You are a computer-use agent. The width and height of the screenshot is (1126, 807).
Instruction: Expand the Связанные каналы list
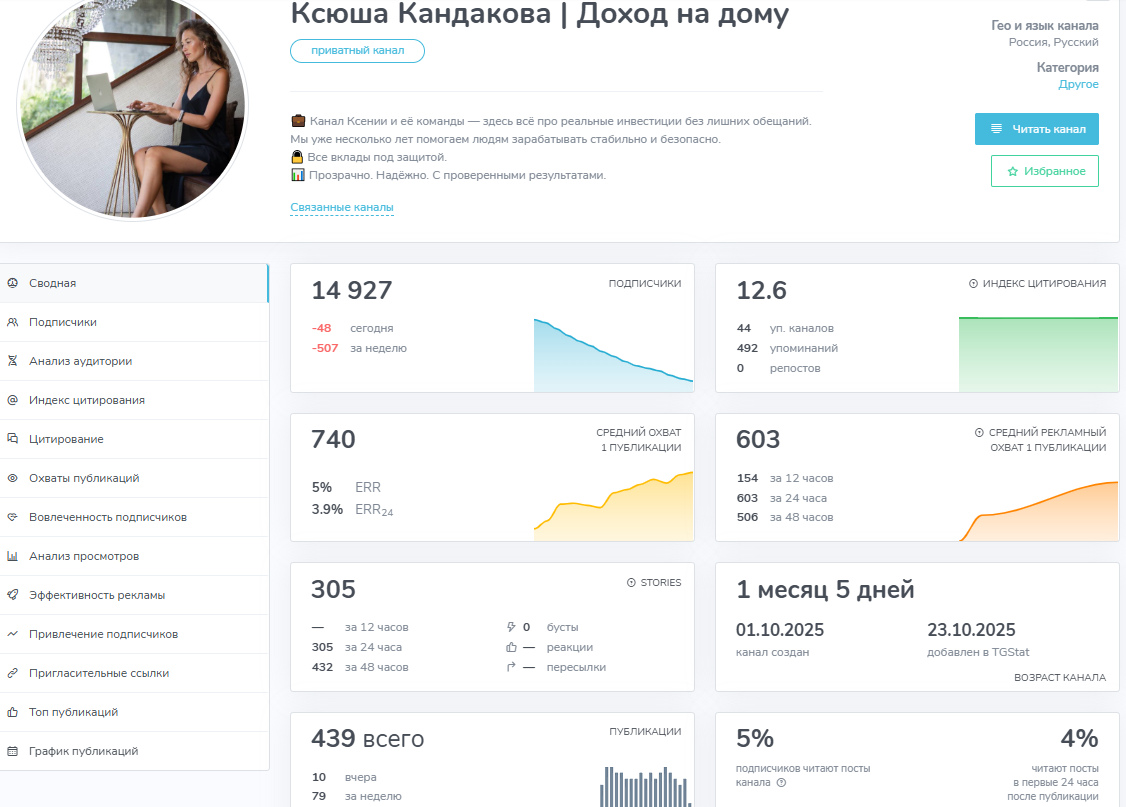(x=342, y=208)
